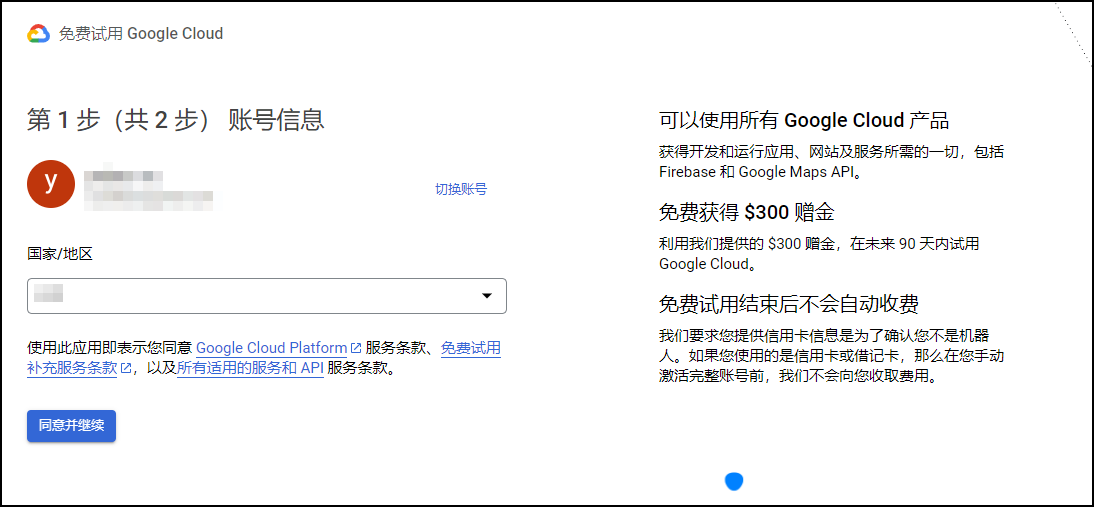Click the Google Cloud logo icon
Screen dimensions: 1094x507
[38, 33]
